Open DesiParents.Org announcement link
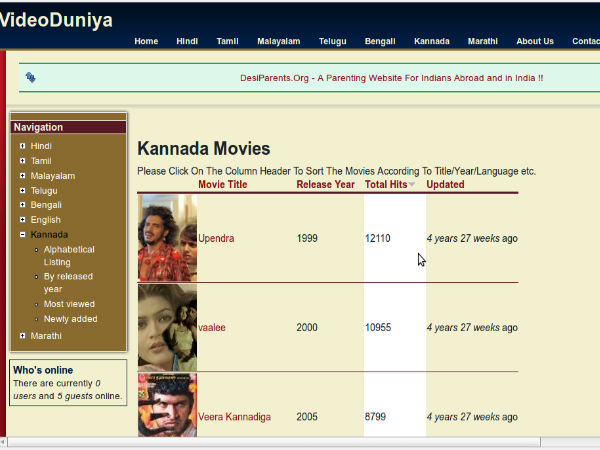The height and width of the screenshot is (450, 600). 391,78
